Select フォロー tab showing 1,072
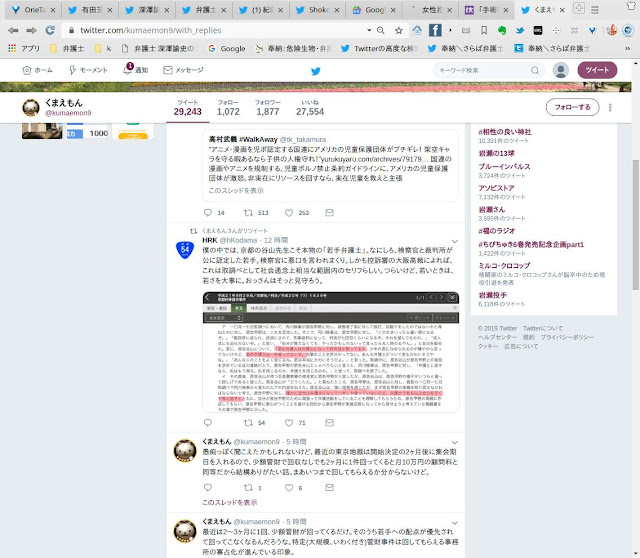The height and width of the screenshot is (558, 640). (228, 108)
